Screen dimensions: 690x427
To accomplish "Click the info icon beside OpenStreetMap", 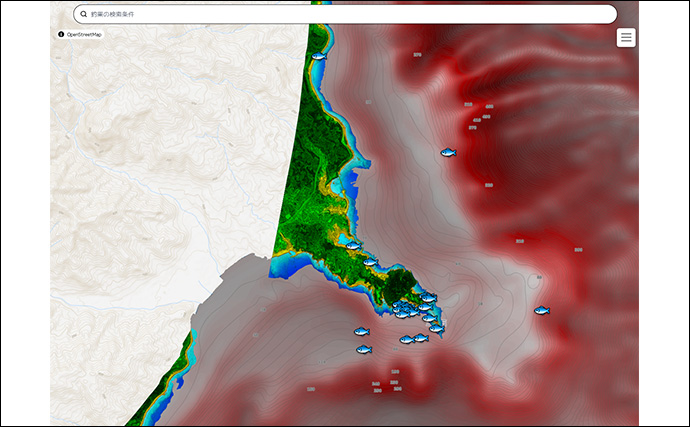I will point(61,34).
